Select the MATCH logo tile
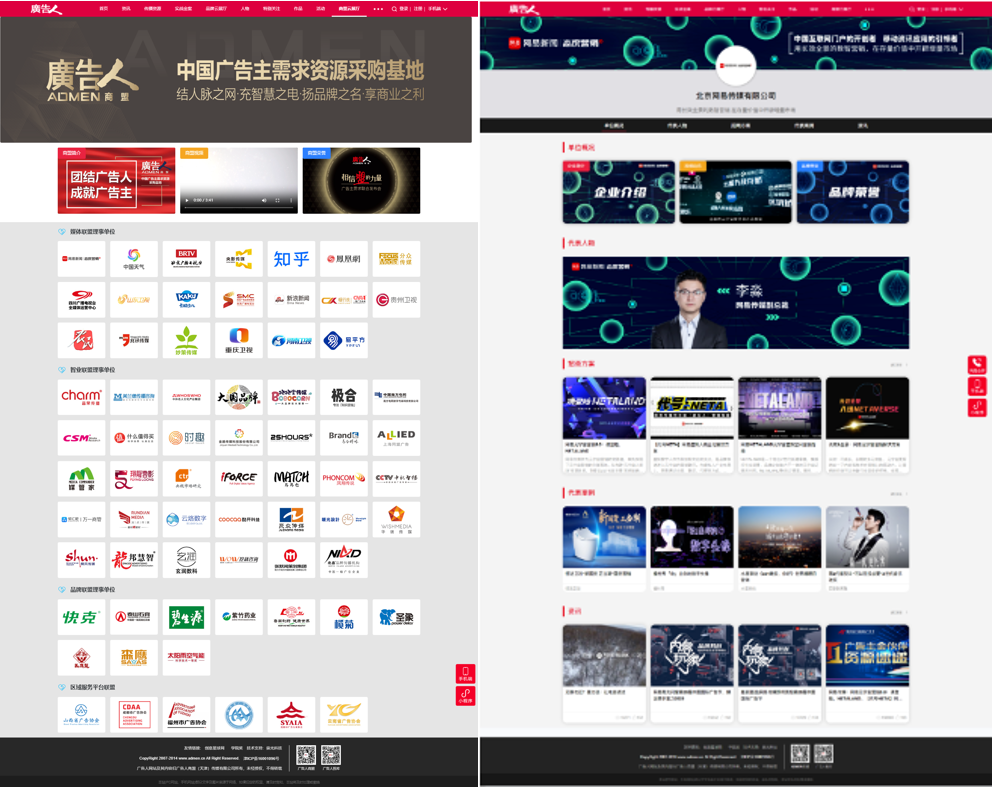 click(291, 478)
